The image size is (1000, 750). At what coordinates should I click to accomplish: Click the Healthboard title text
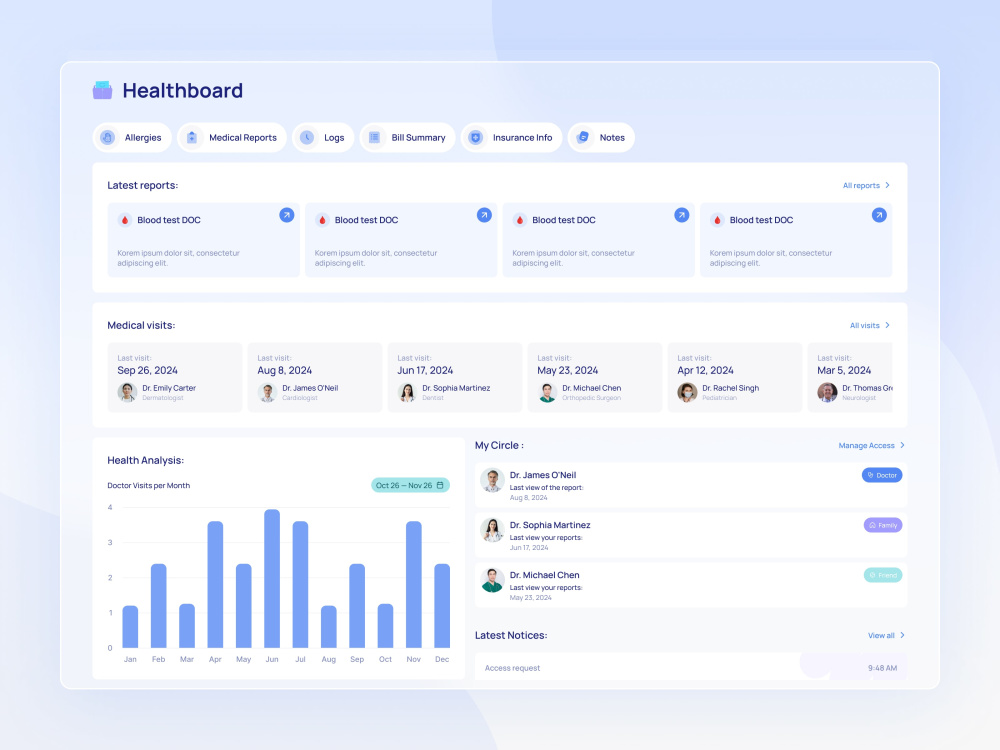(x=182, y=91)
